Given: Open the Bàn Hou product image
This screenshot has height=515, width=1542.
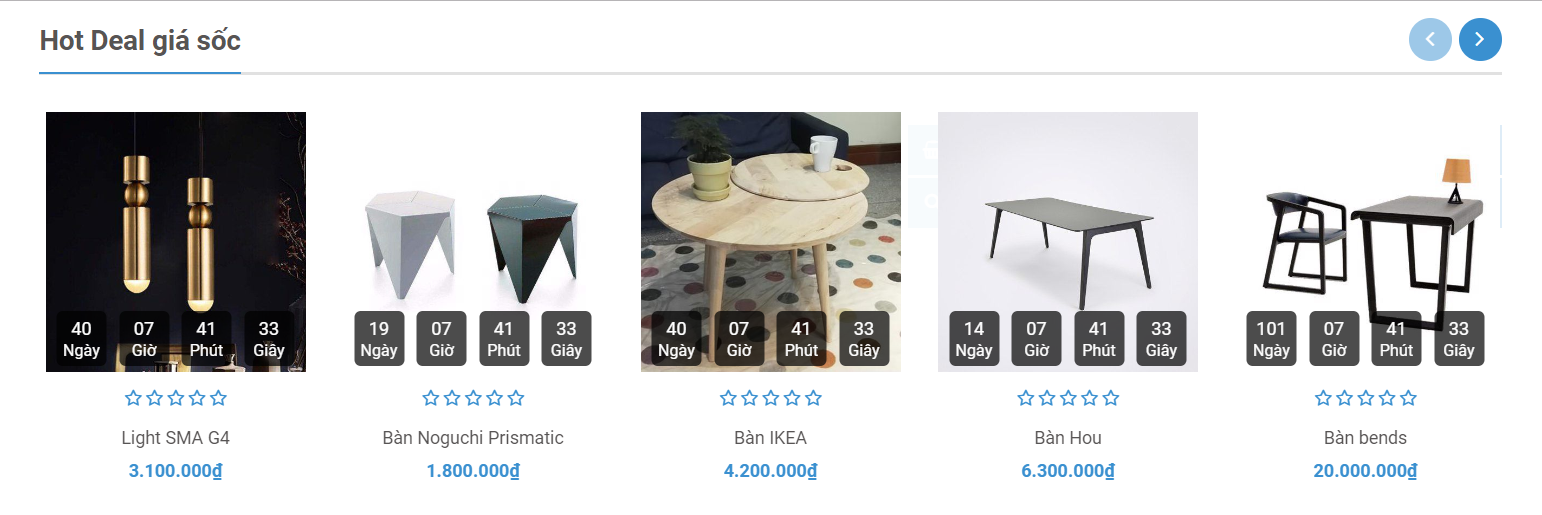Looking at the screenshot, I should click(1068, 220).
